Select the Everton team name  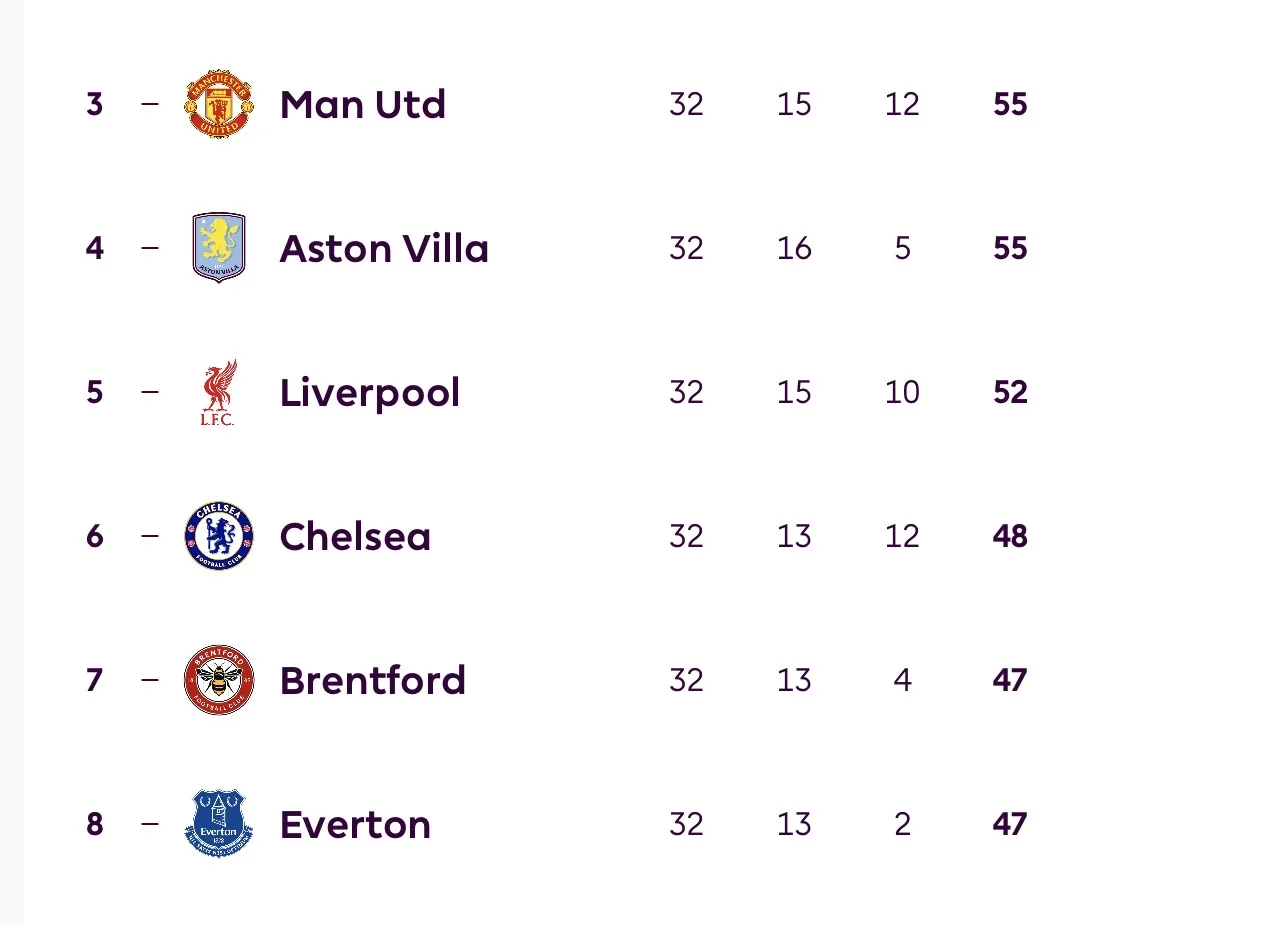pyautogui.click(x=355, y=824)
